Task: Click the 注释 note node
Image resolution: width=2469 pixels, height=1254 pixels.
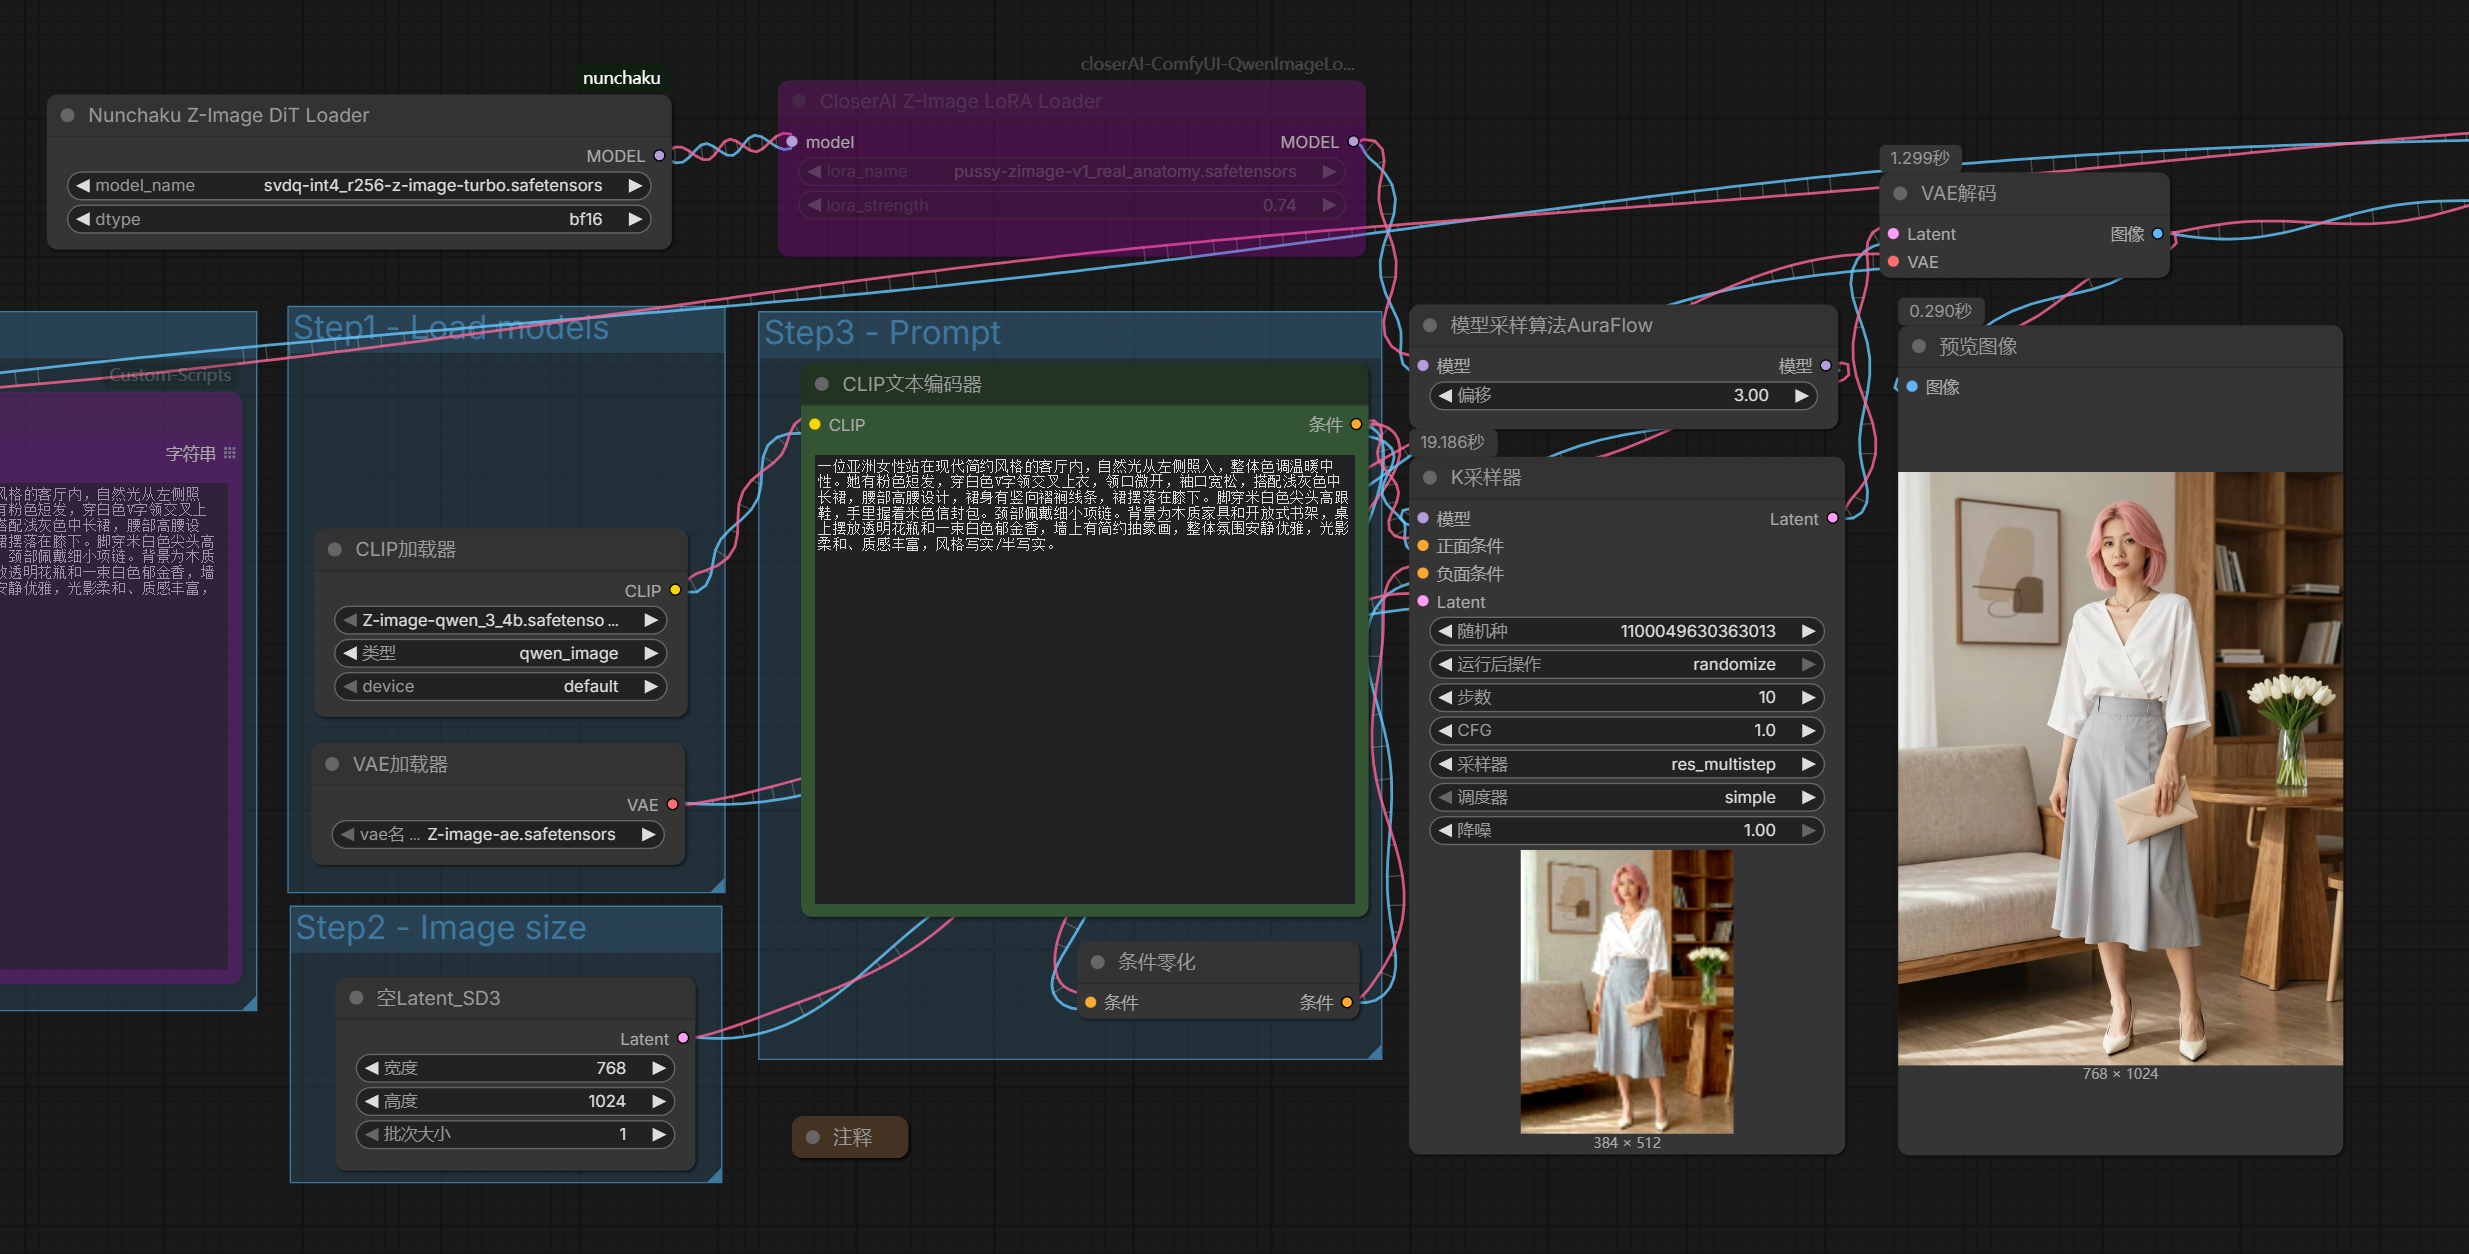Action: [851, 1137]
